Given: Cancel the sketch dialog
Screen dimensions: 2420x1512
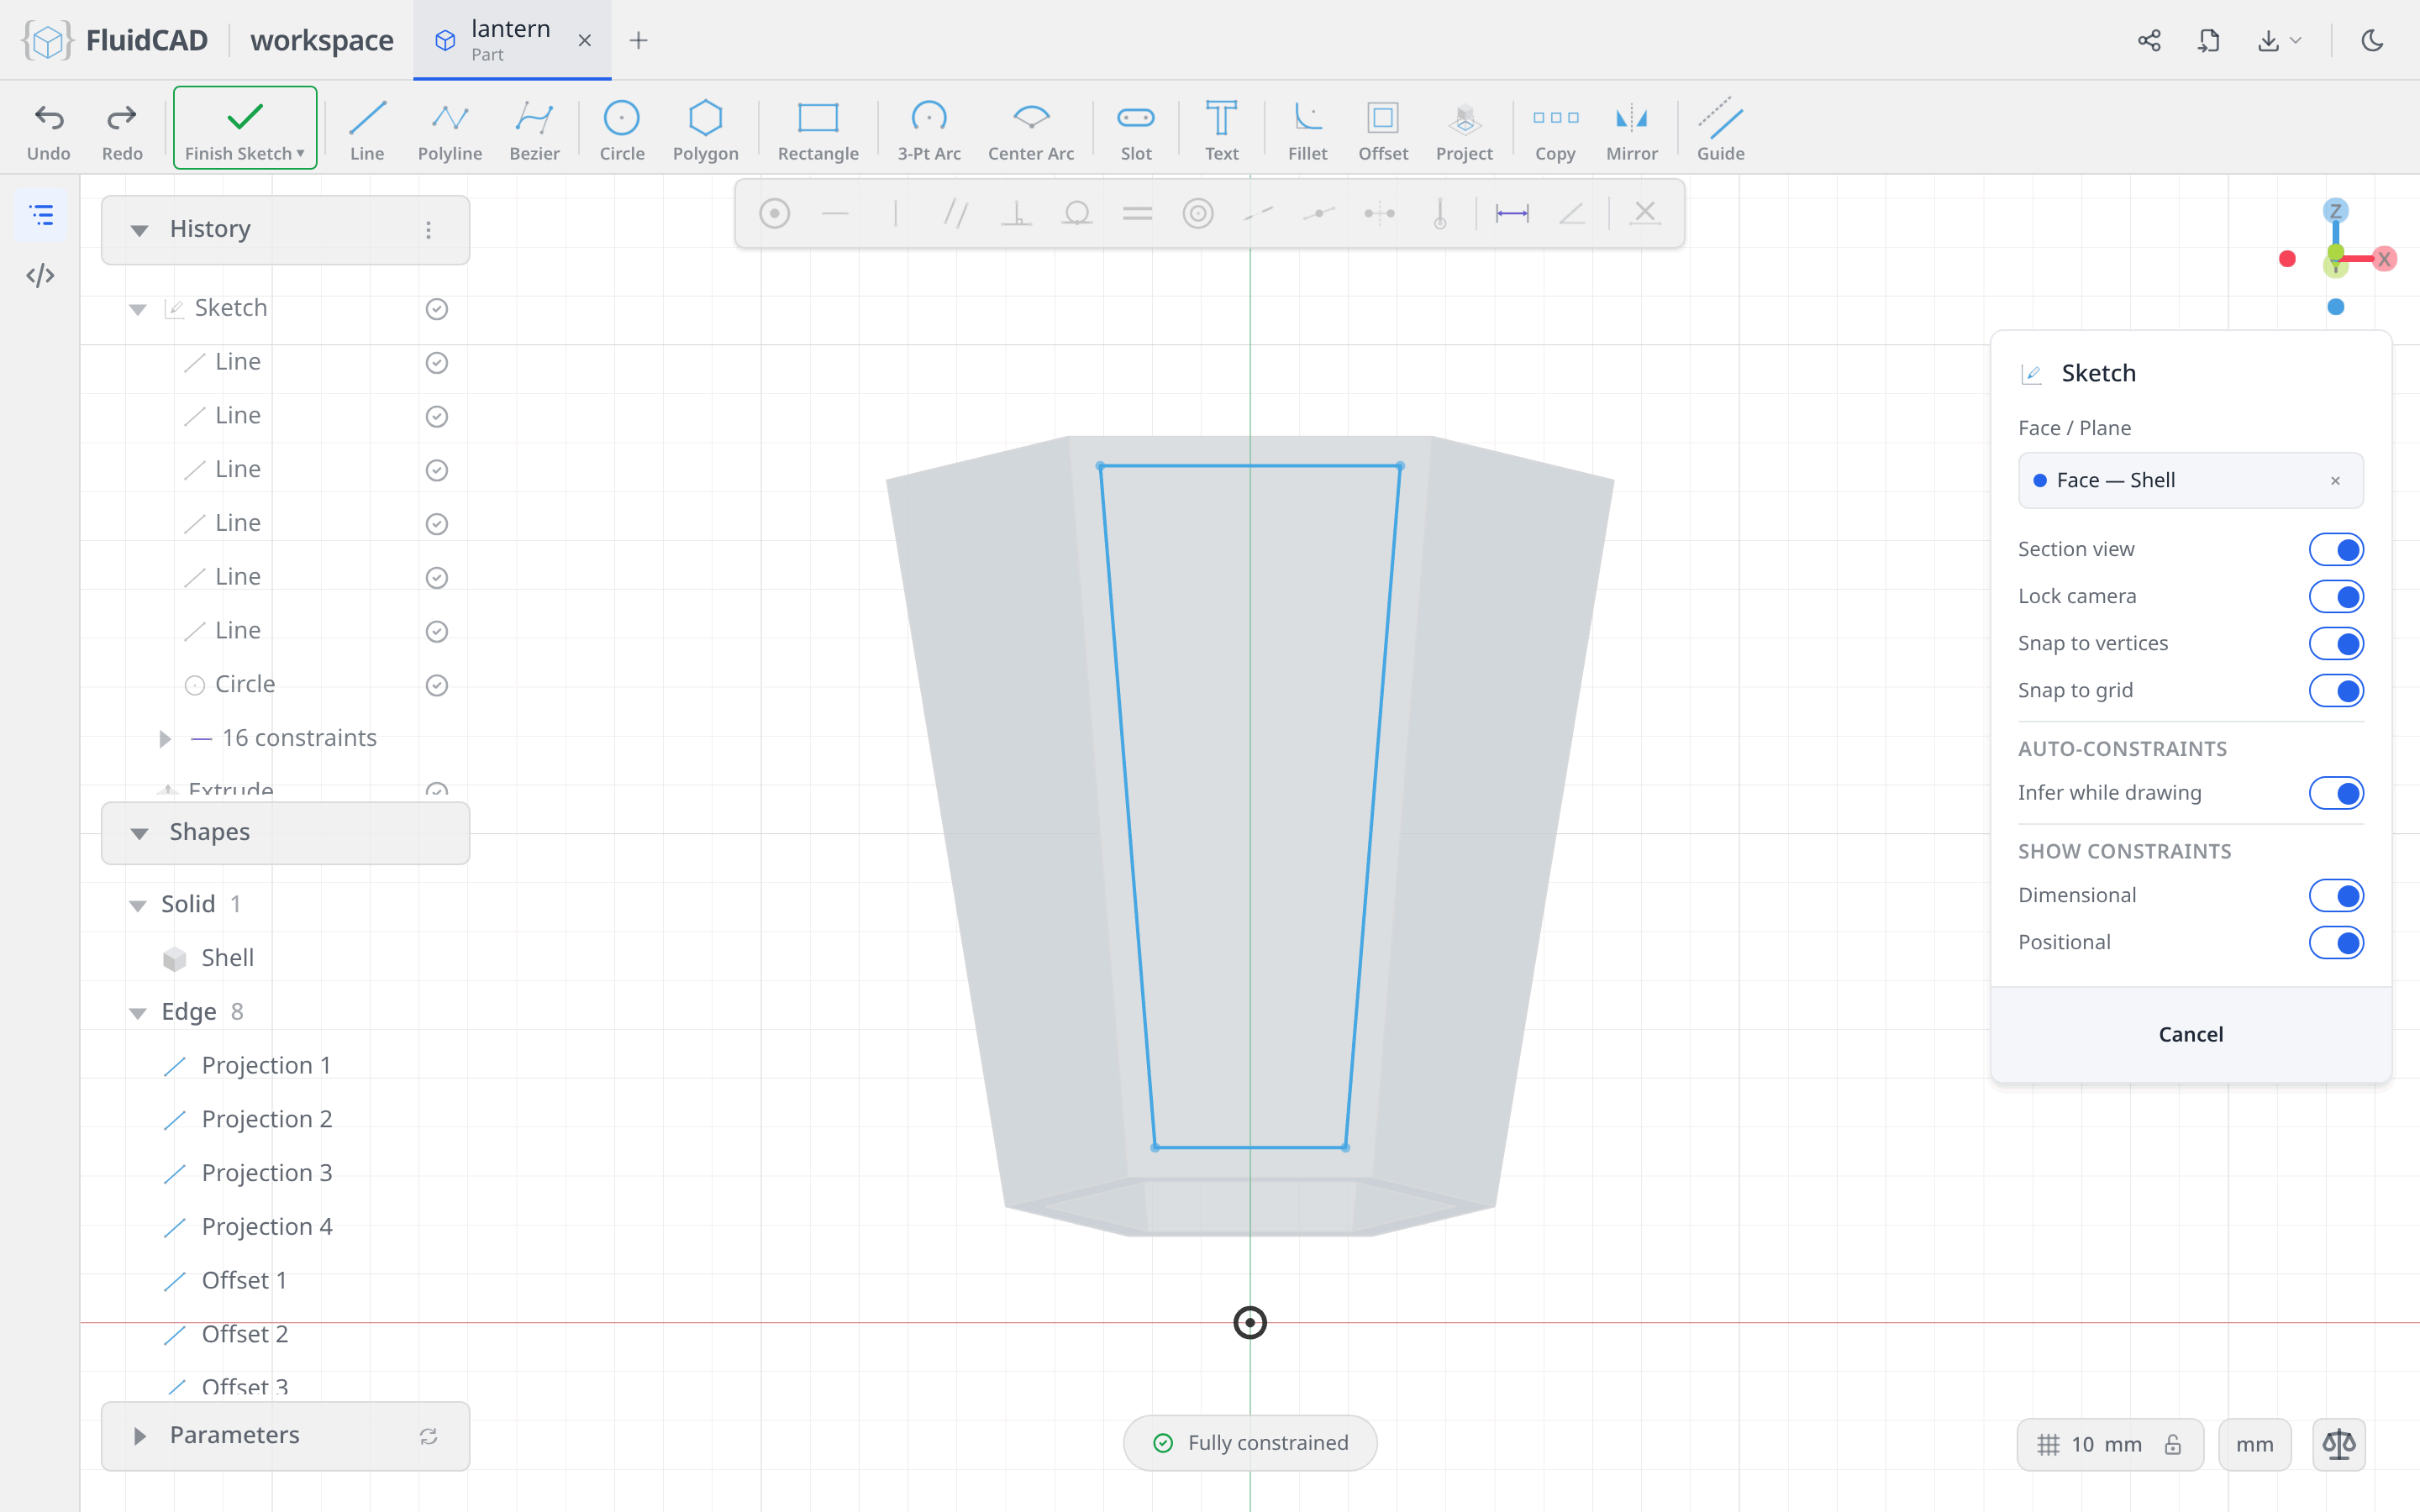Looking at the screenshot, I should (x=2190, y=1034).
